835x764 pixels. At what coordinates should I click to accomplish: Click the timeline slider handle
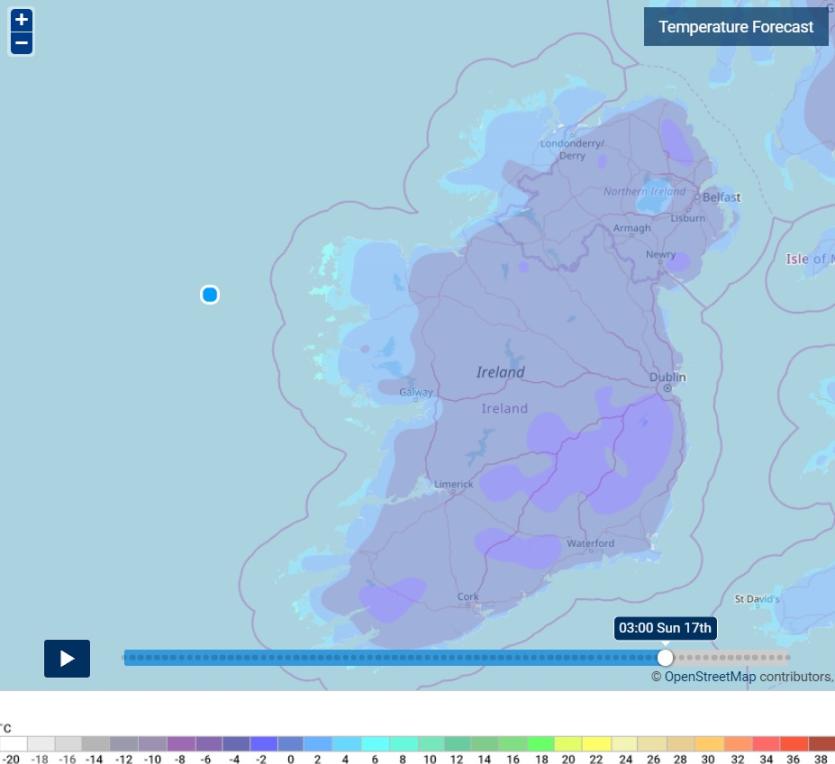[x=665, y=657]
